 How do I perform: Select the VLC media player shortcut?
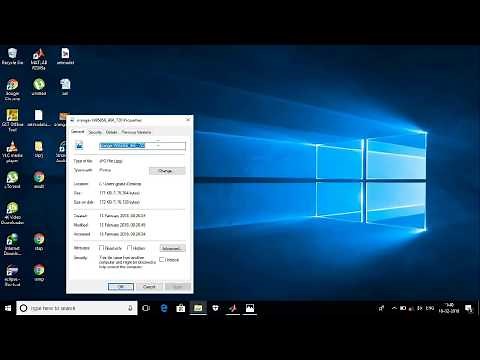12,152
